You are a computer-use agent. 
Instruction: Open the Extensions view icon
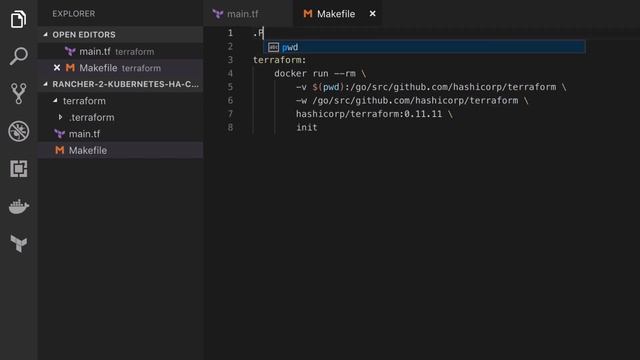[18, 169]
